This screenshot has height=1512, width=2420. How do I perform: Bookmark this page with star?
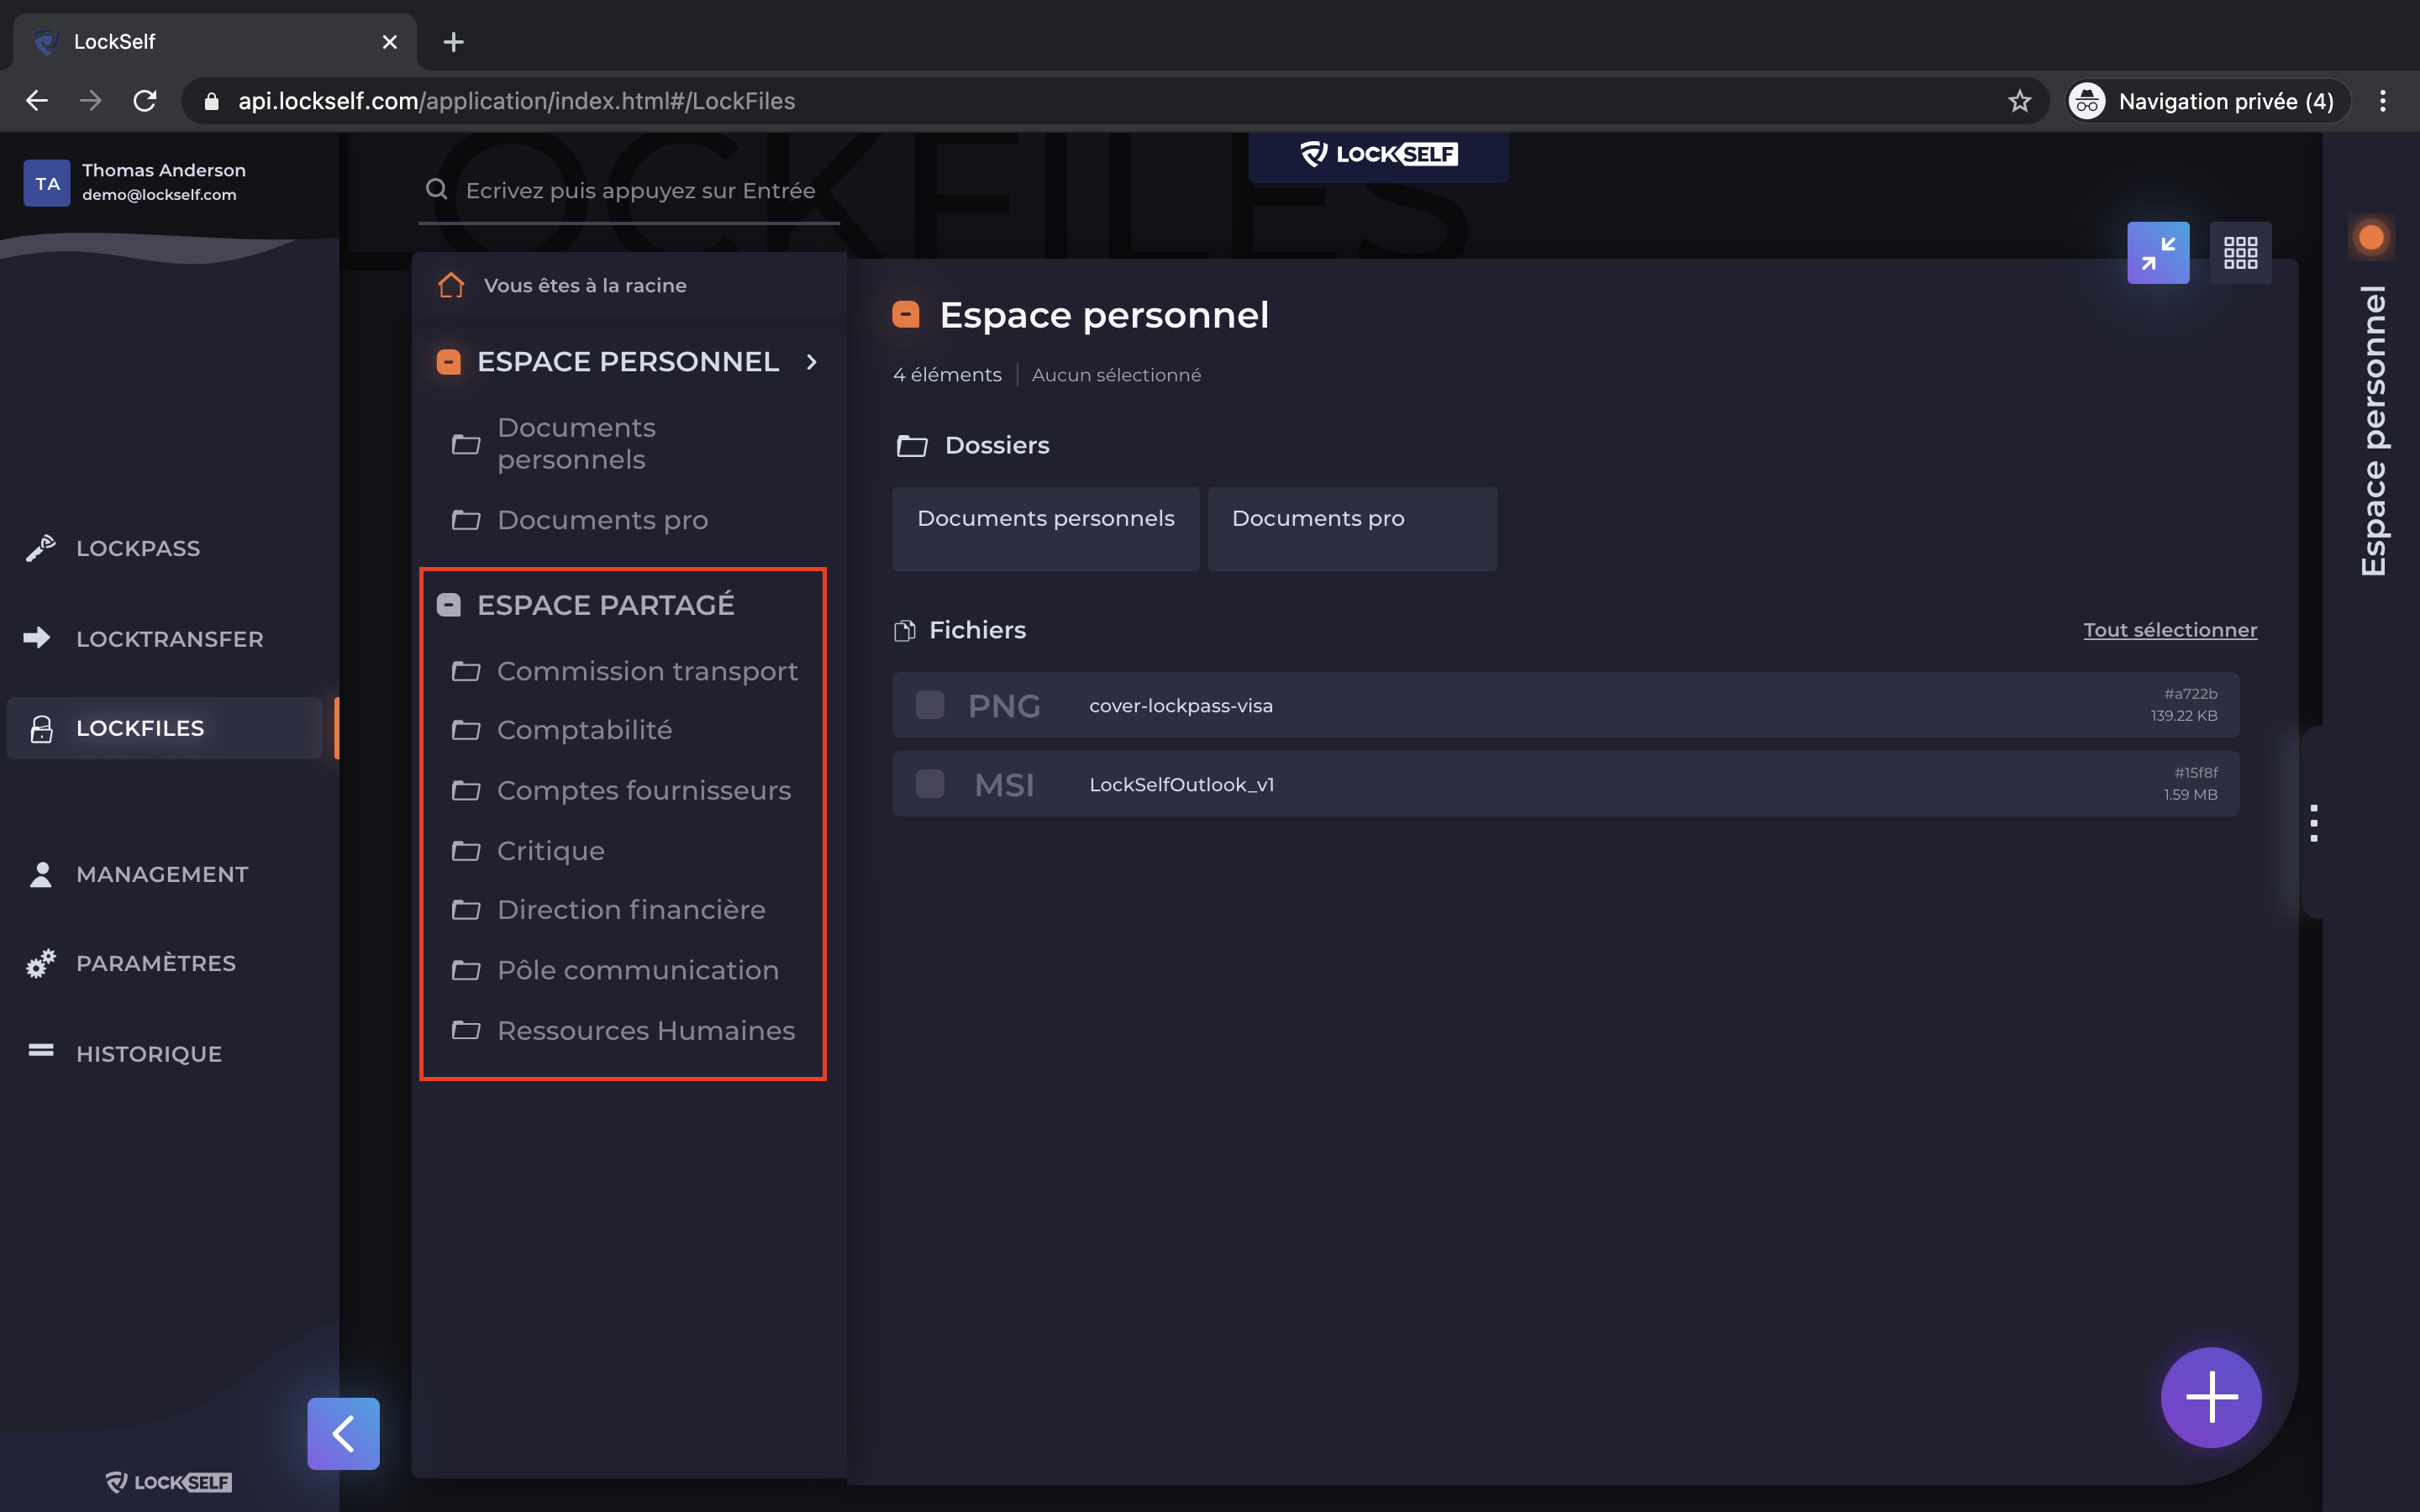(x=2019, y=101)
